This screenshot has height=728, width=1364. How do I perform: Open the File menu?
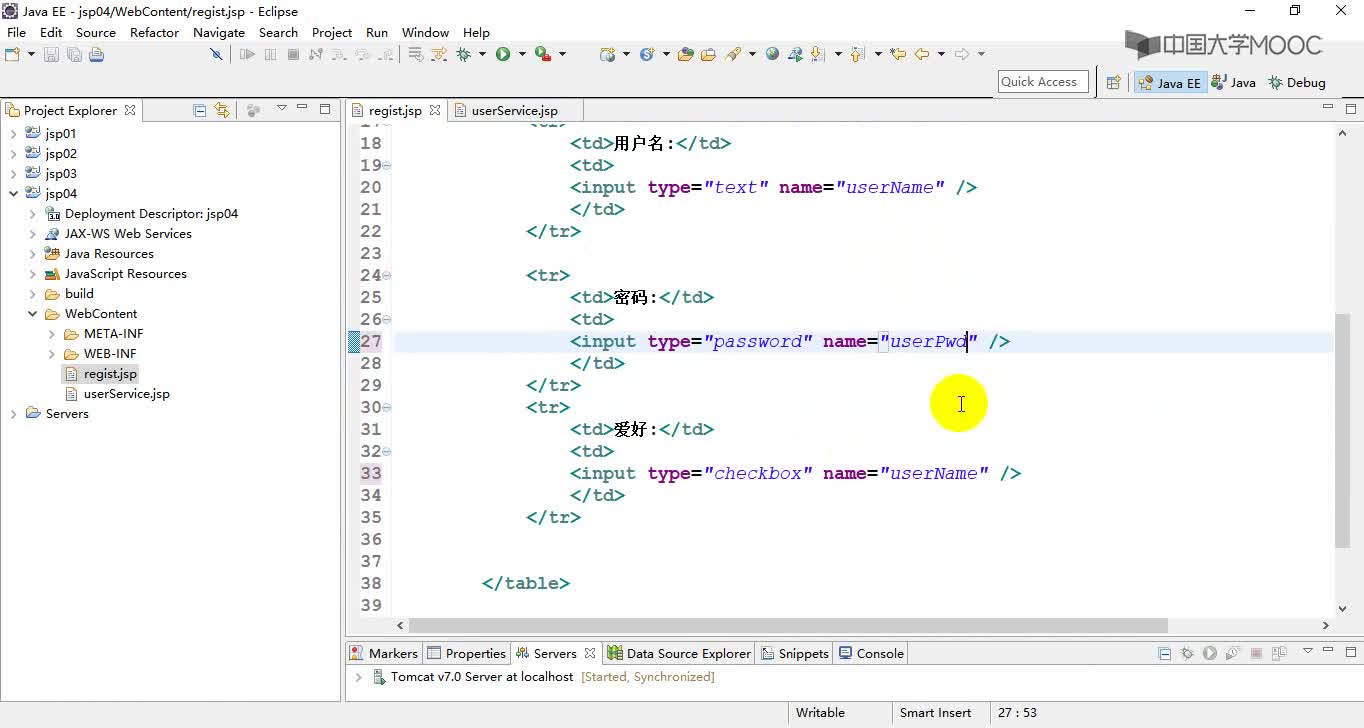[x=16, y=32]
